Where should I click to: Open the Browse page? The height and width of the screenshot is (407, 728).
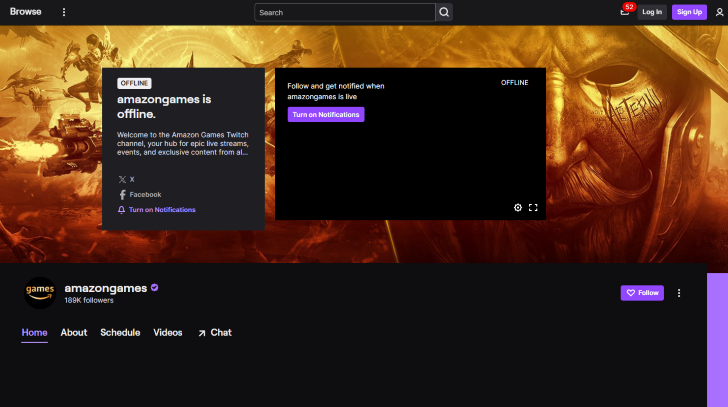point(26,12)
